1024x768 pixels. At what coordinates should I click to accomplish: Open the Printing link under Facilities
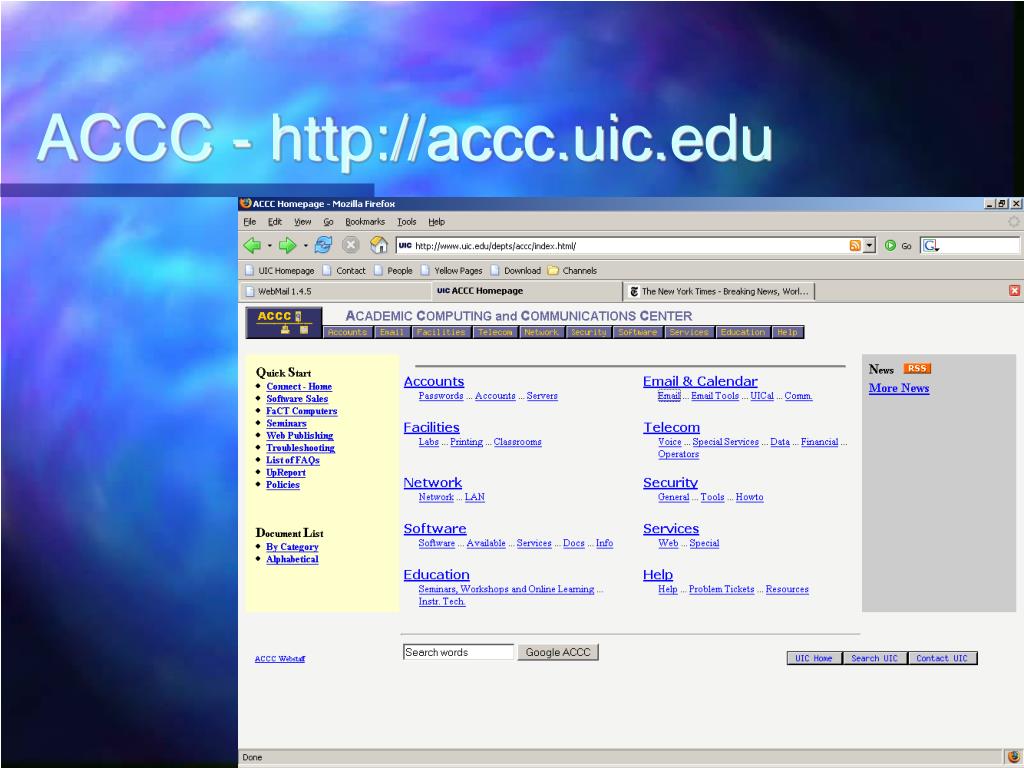click(466, 442)
